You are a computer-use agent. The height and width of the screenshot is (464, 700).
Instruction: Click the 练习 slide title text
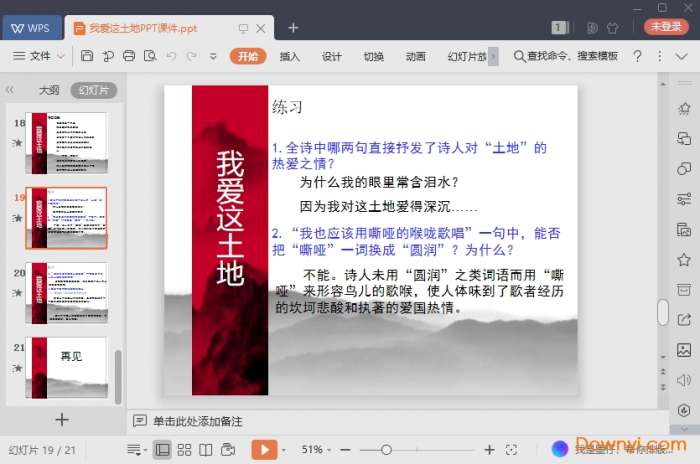coord(287,107)
